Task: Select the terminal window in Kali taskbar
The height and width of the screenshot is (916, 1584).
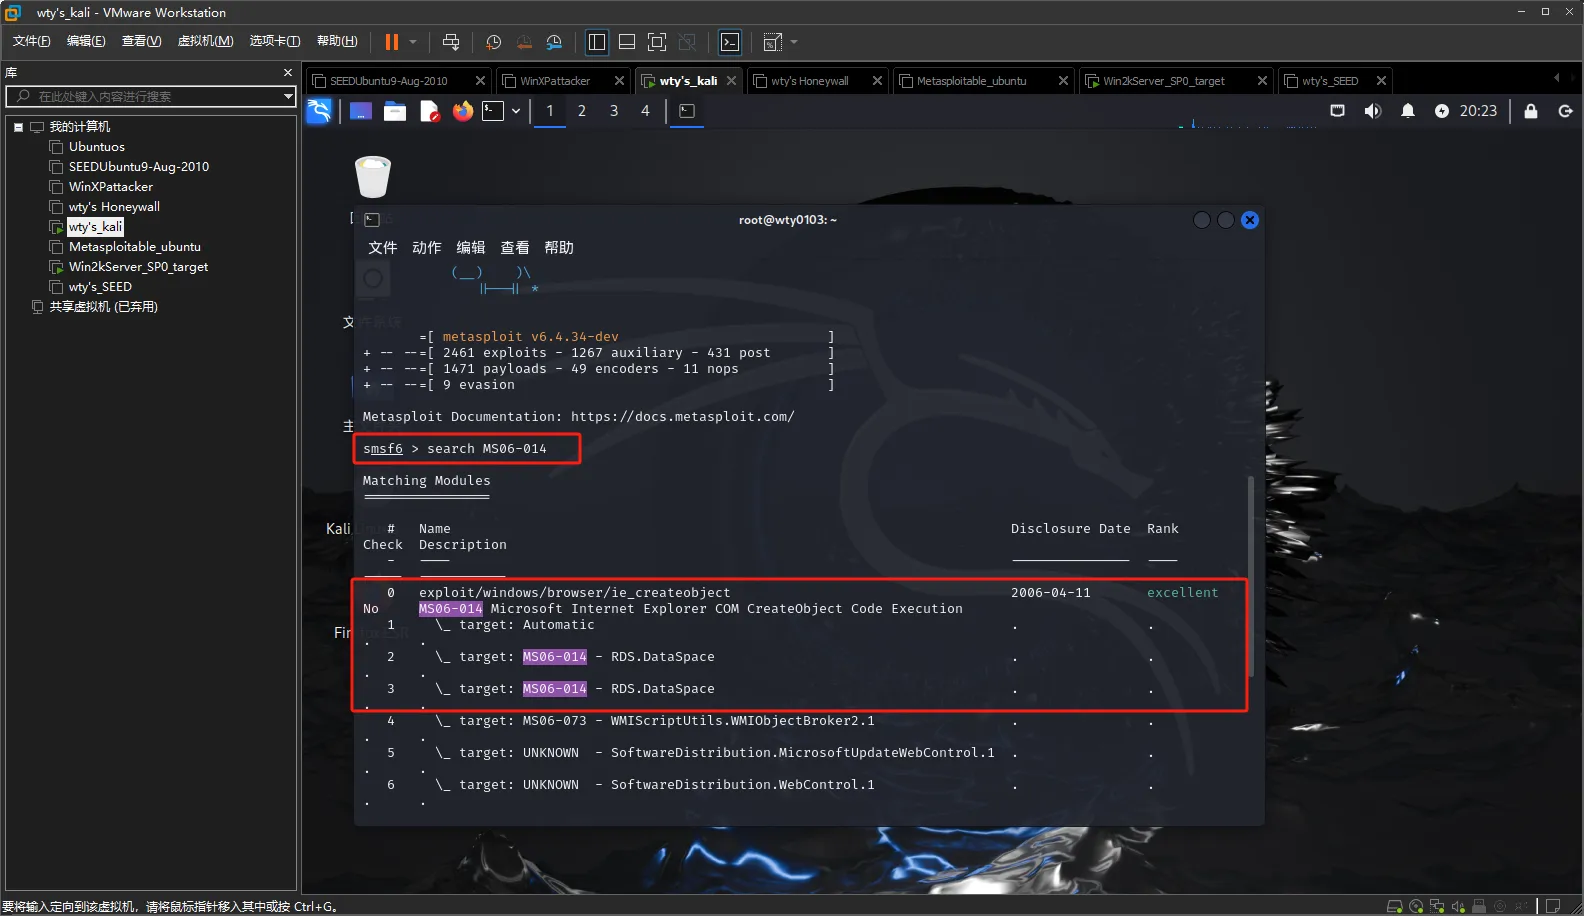Action: point(687,111)
